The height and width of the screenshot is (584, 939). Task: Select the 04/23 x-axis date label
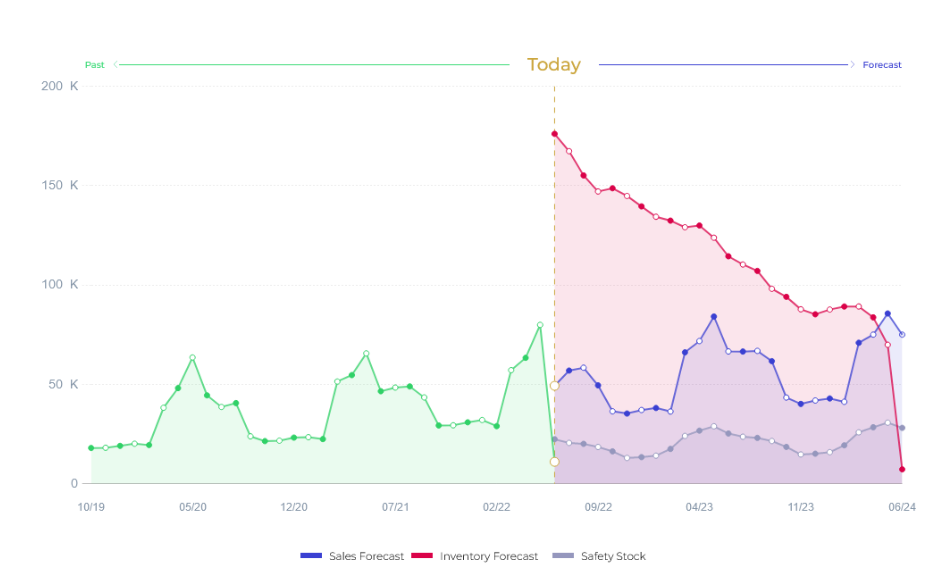pos(699,507)
